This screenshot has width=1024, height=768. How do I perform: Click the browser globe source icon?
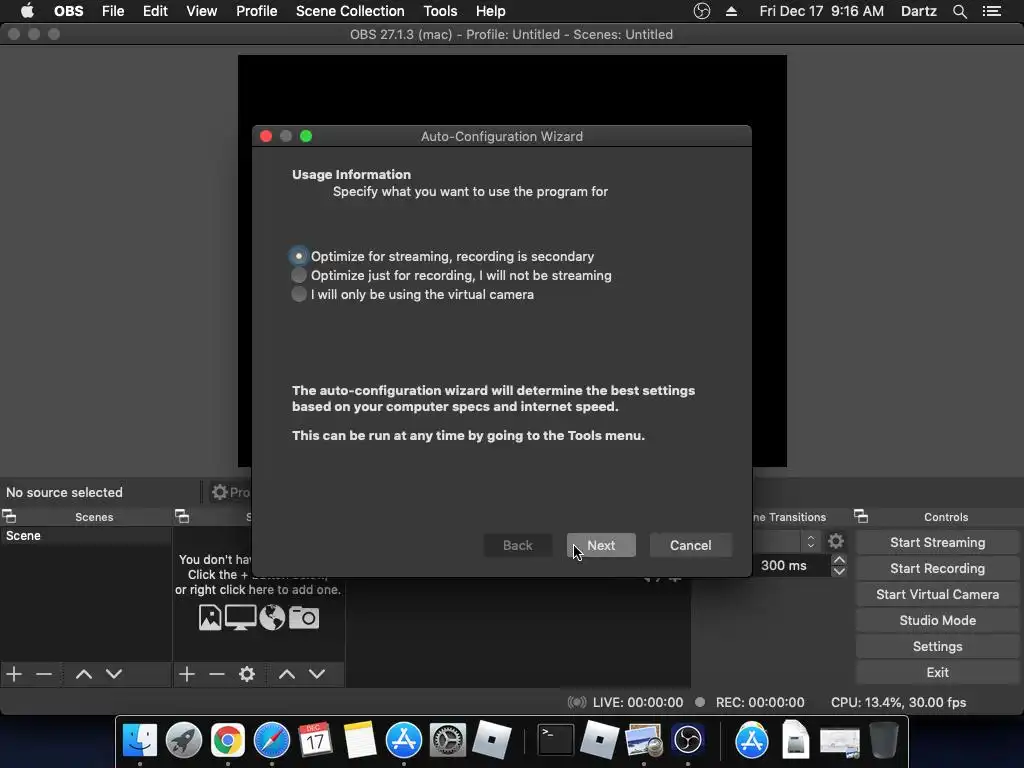272,617
